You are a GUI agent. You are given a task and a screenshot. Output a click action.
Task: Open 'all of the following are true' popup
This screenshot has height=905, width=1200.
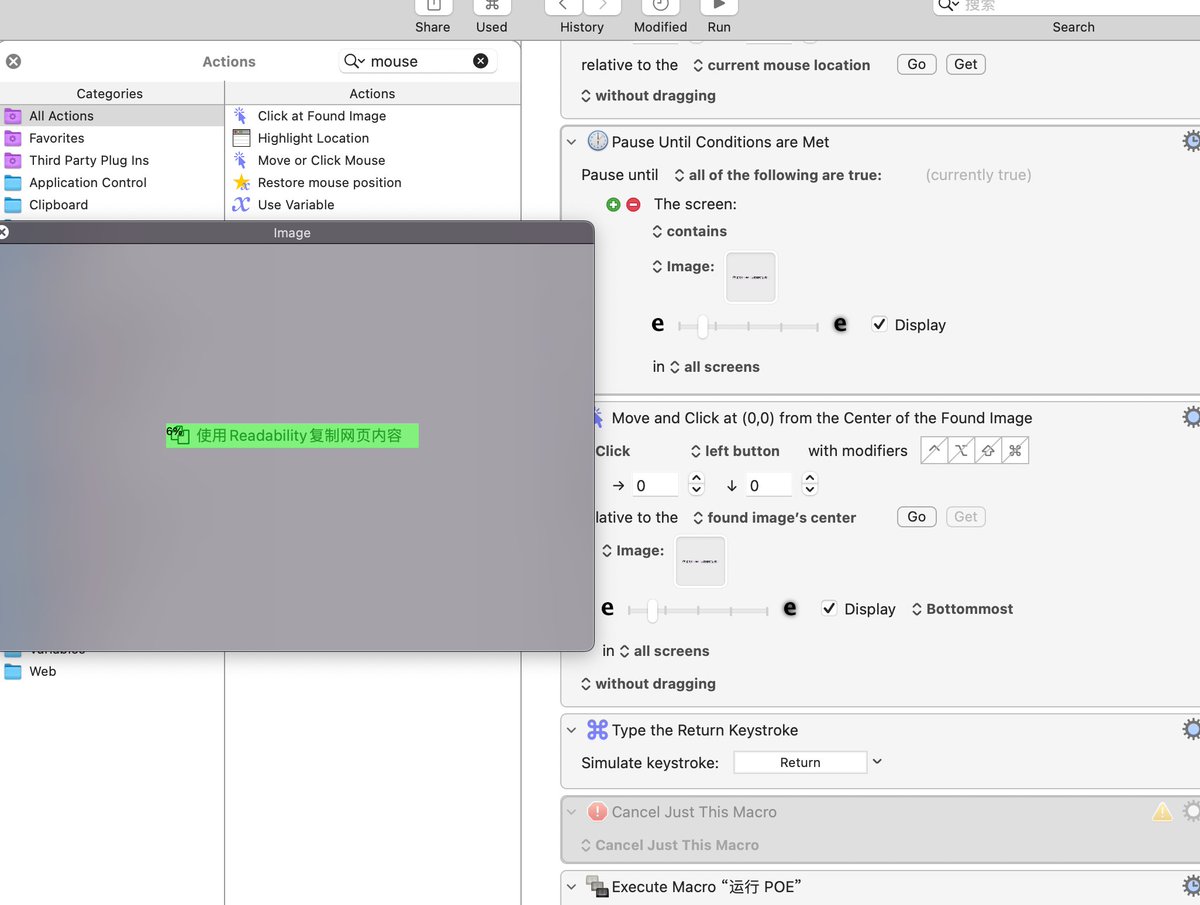tap(778, 175)
